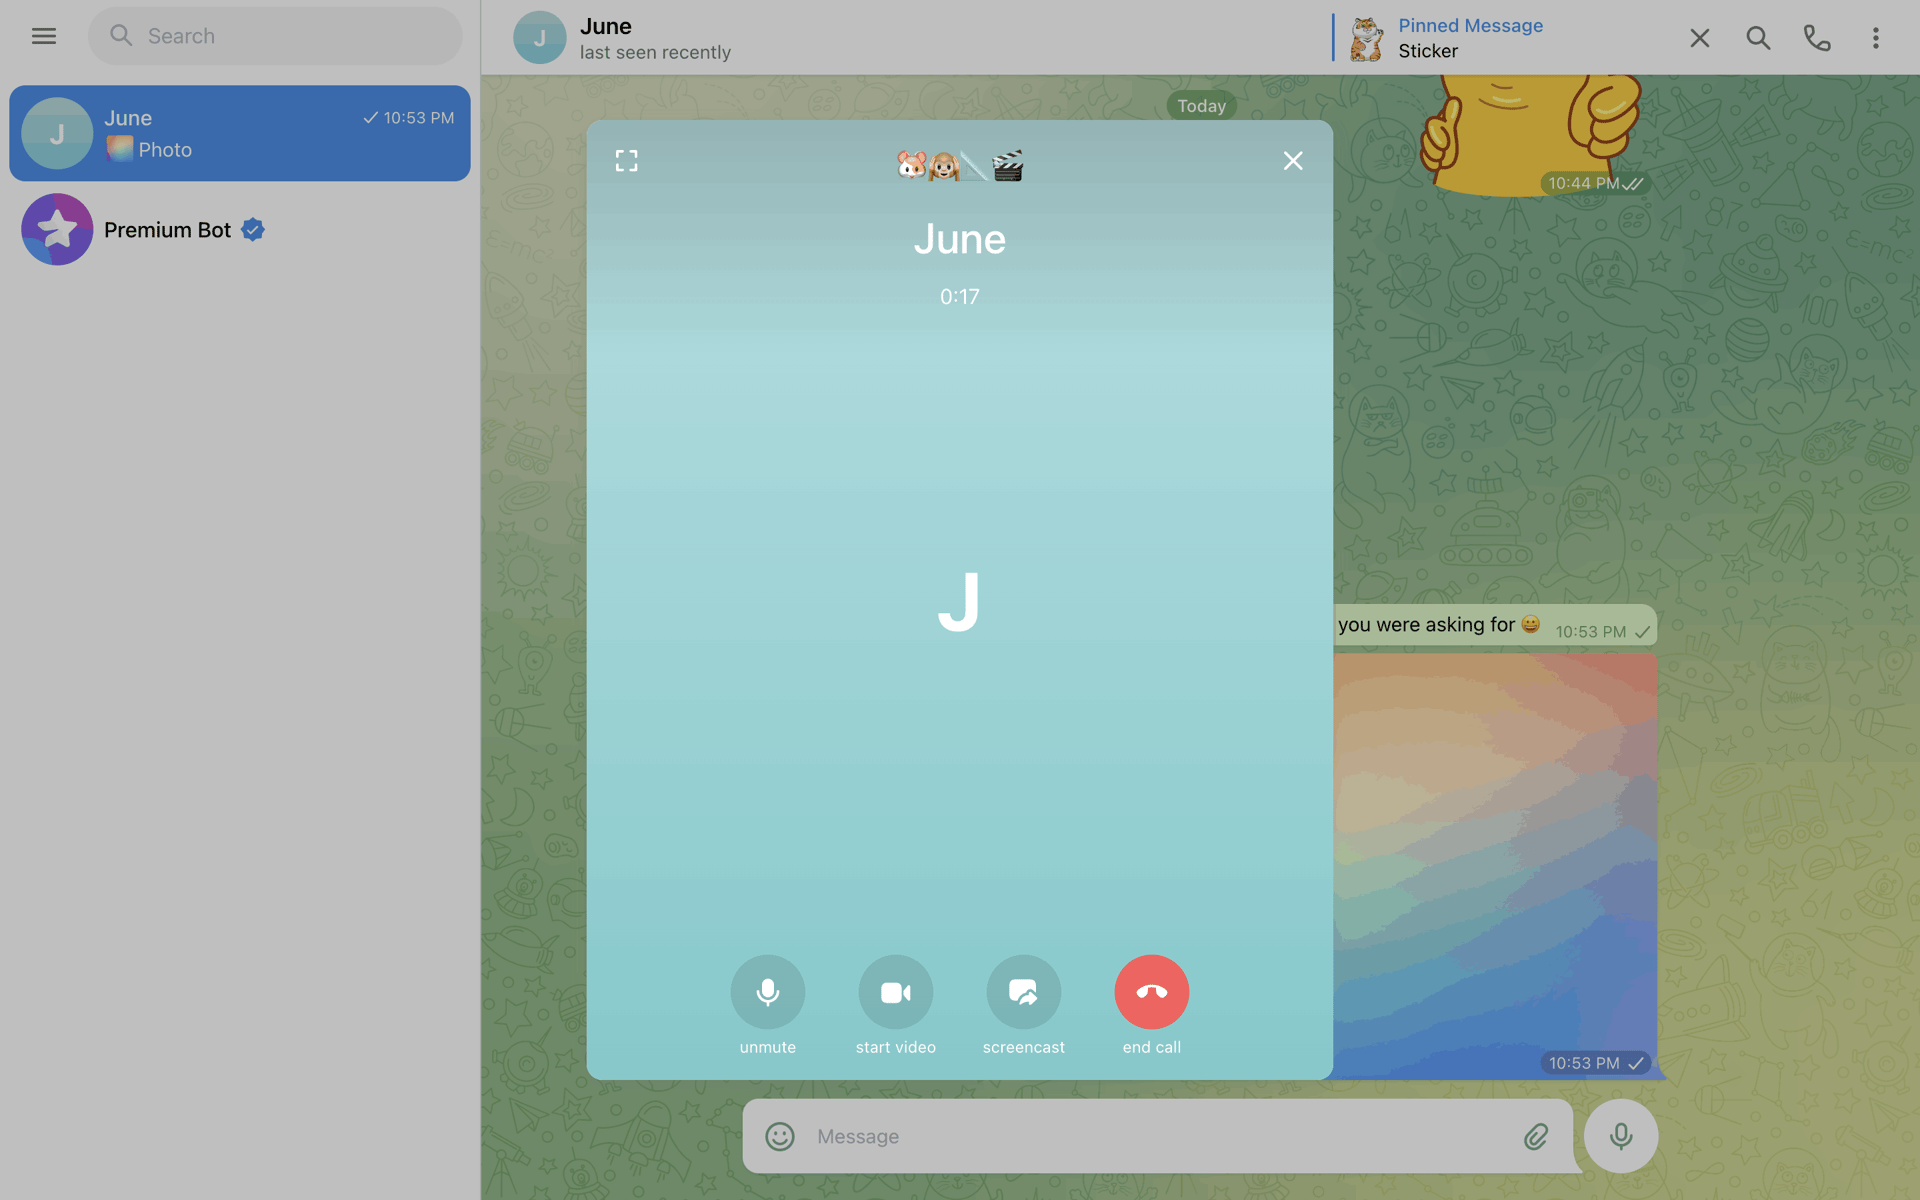The width and height of the screenshot is (1920, 1200).
Task: Open the hamburger main menu
Action: pyautogui.click(x=43, y=36)
